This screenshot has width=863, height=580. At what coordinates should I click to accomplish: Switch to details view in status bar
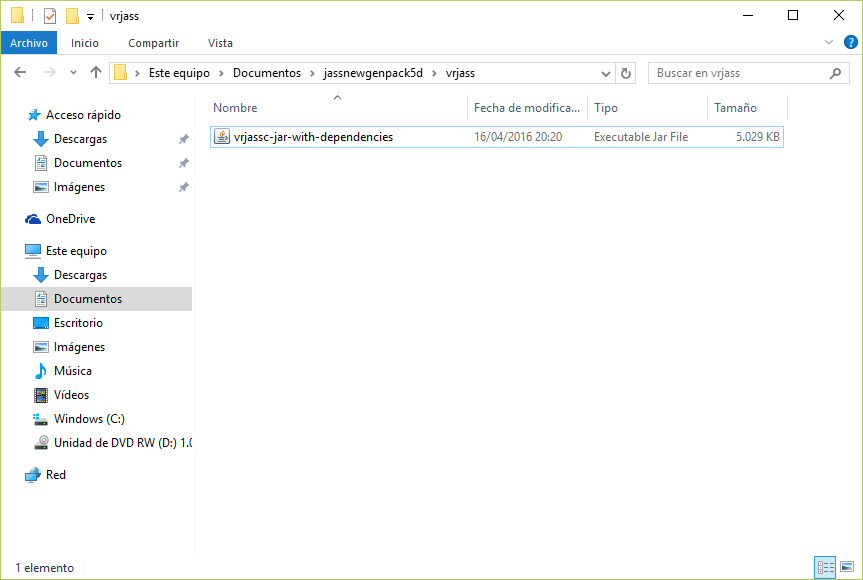point(825,567)
